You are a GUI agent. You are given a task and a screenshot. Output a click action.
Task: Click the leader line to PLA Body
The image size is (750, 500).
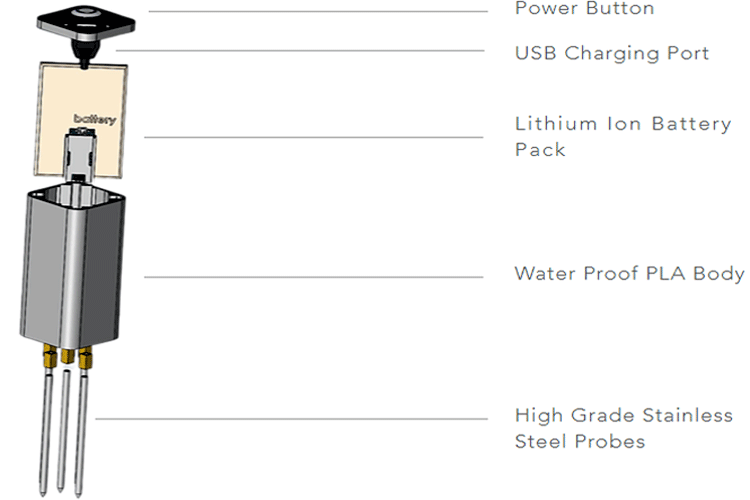[320, 276]
